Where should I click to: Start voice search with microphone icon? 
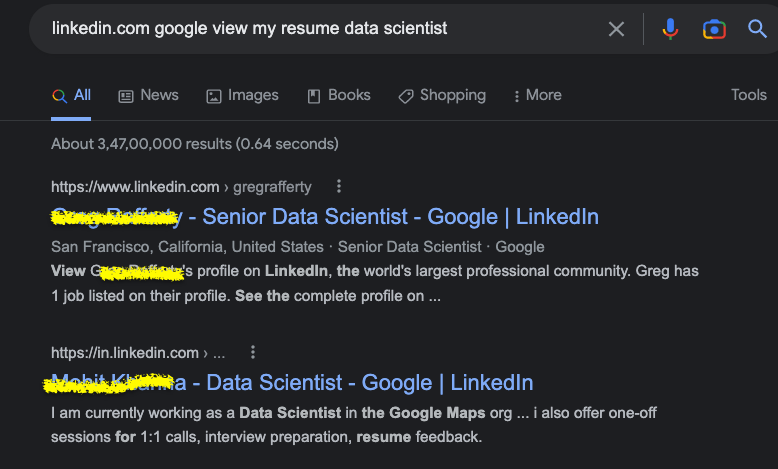point(670,29)
